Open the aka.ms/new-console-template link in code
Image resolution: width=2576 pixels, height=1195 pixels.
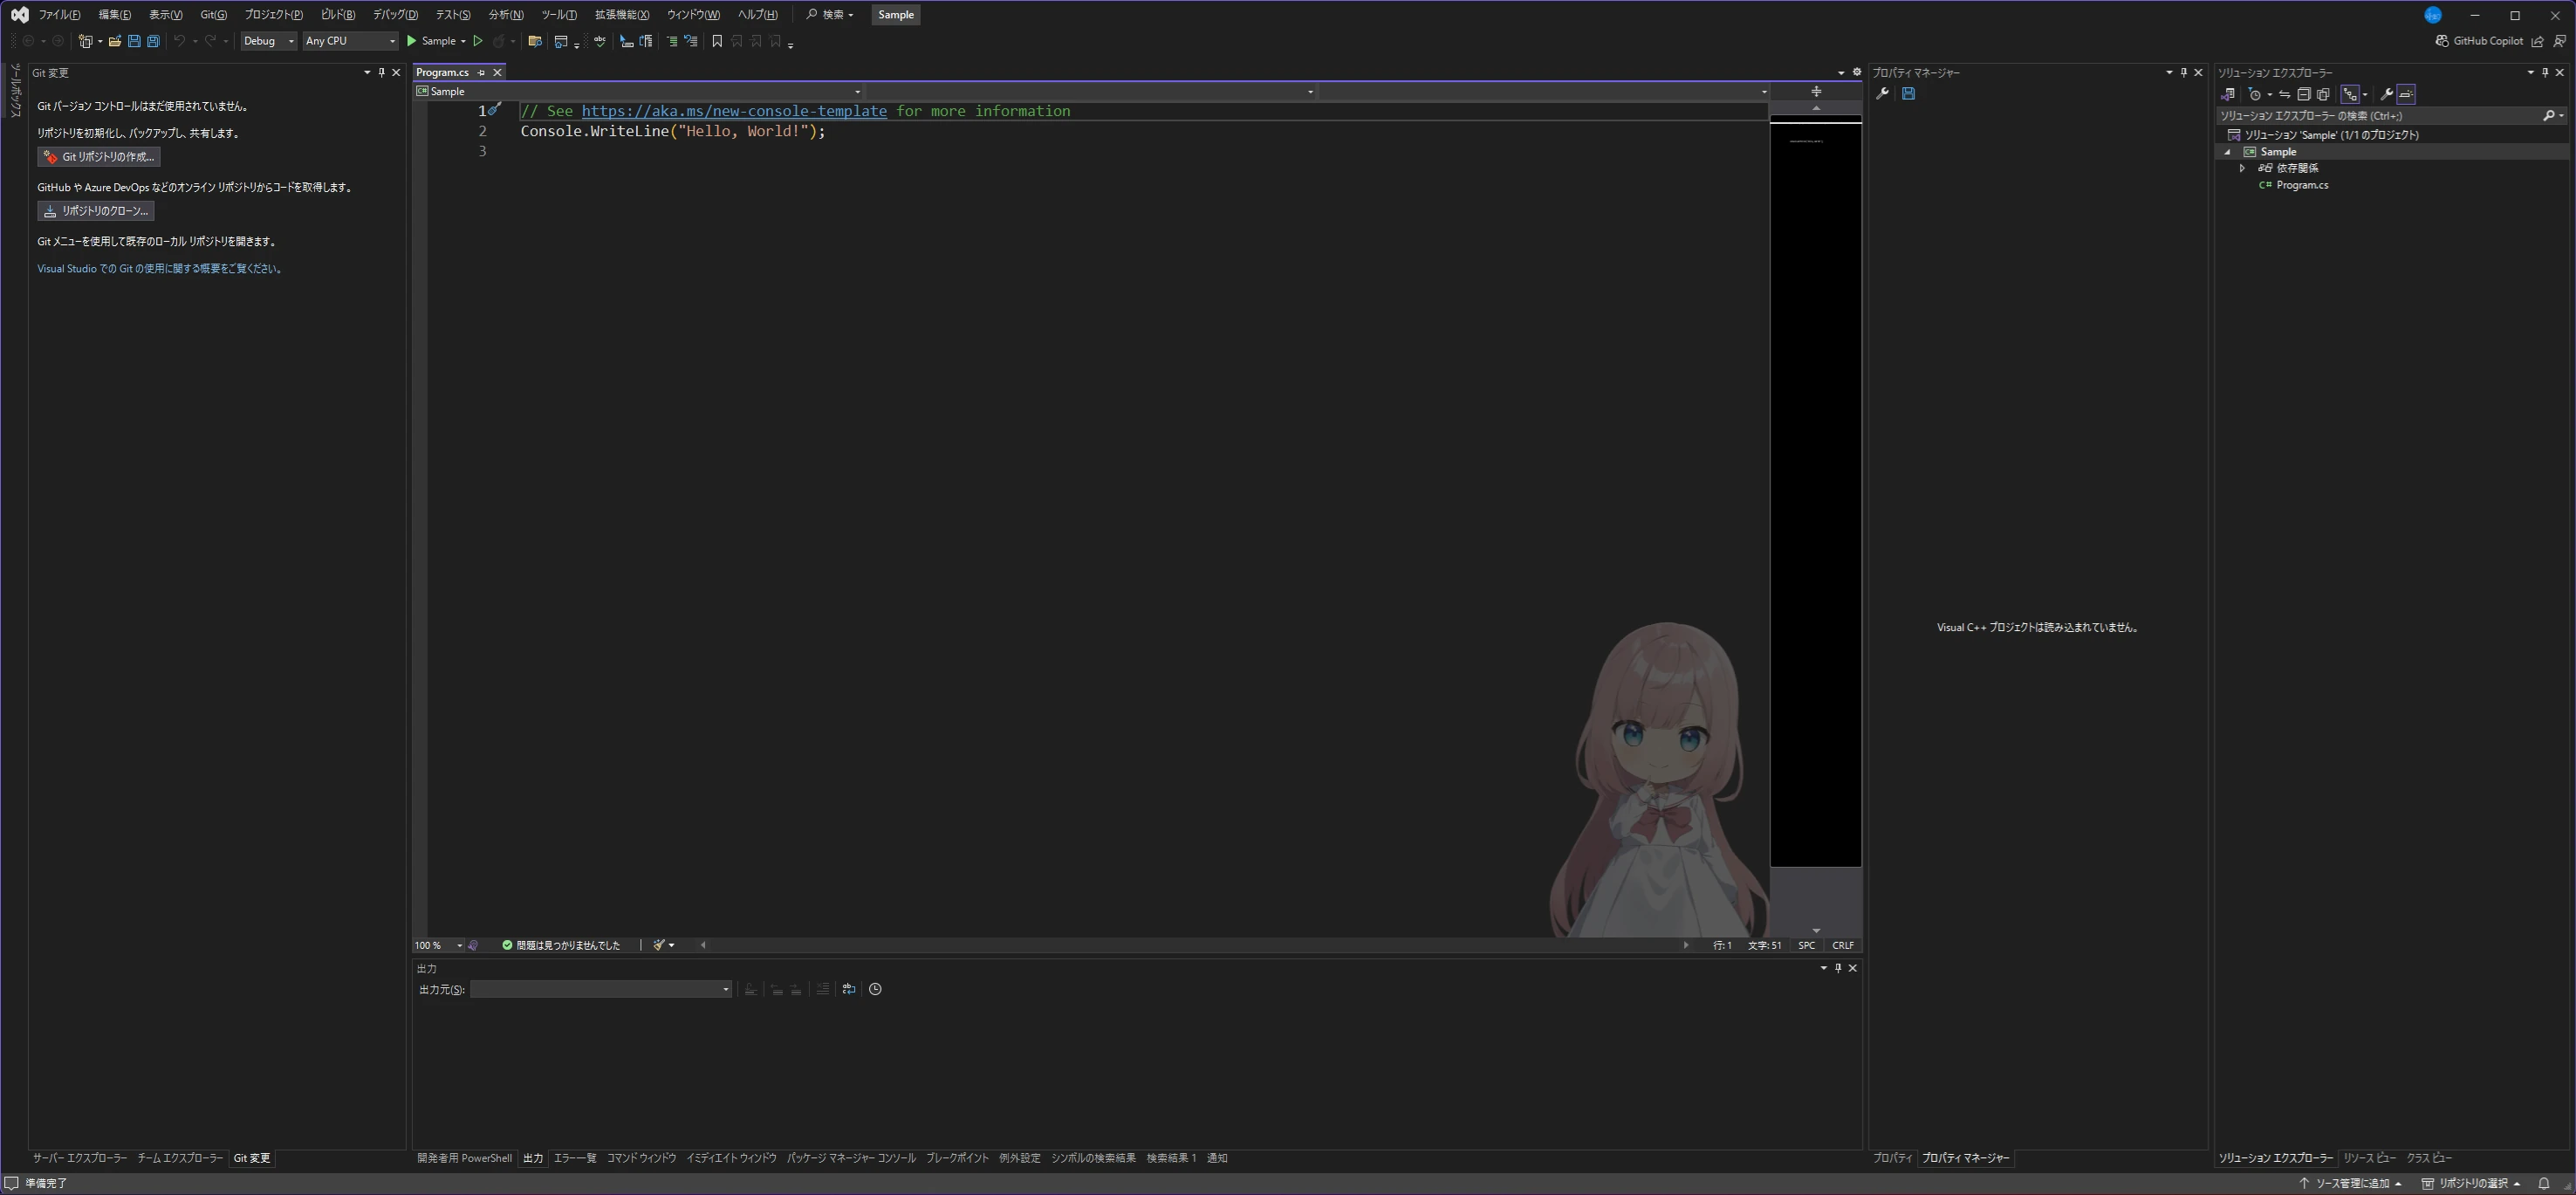point(734,111)
